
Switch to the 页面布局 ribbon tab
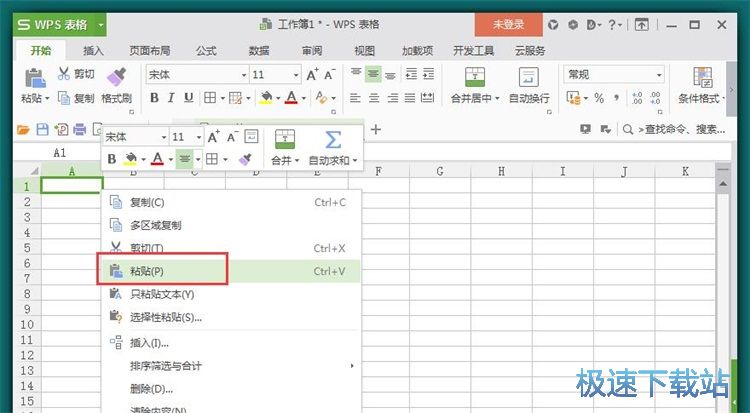click(x=150, y=51)
